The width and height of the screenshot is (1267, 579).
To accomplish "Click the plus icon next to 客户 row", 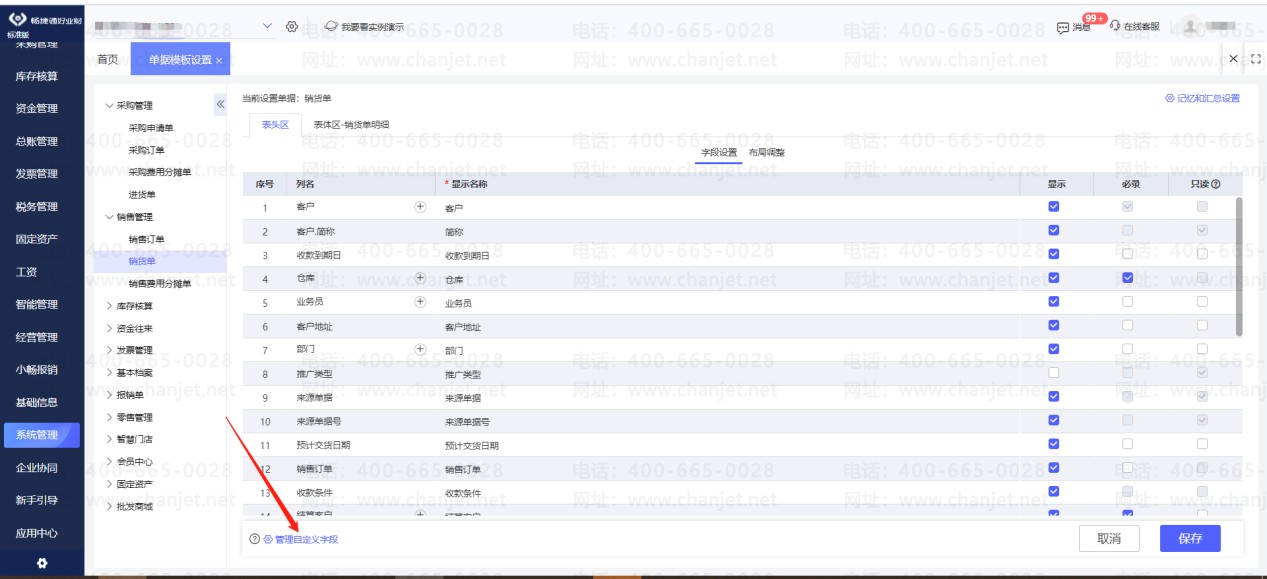I will pyautogui.click(x=420, y=207).
